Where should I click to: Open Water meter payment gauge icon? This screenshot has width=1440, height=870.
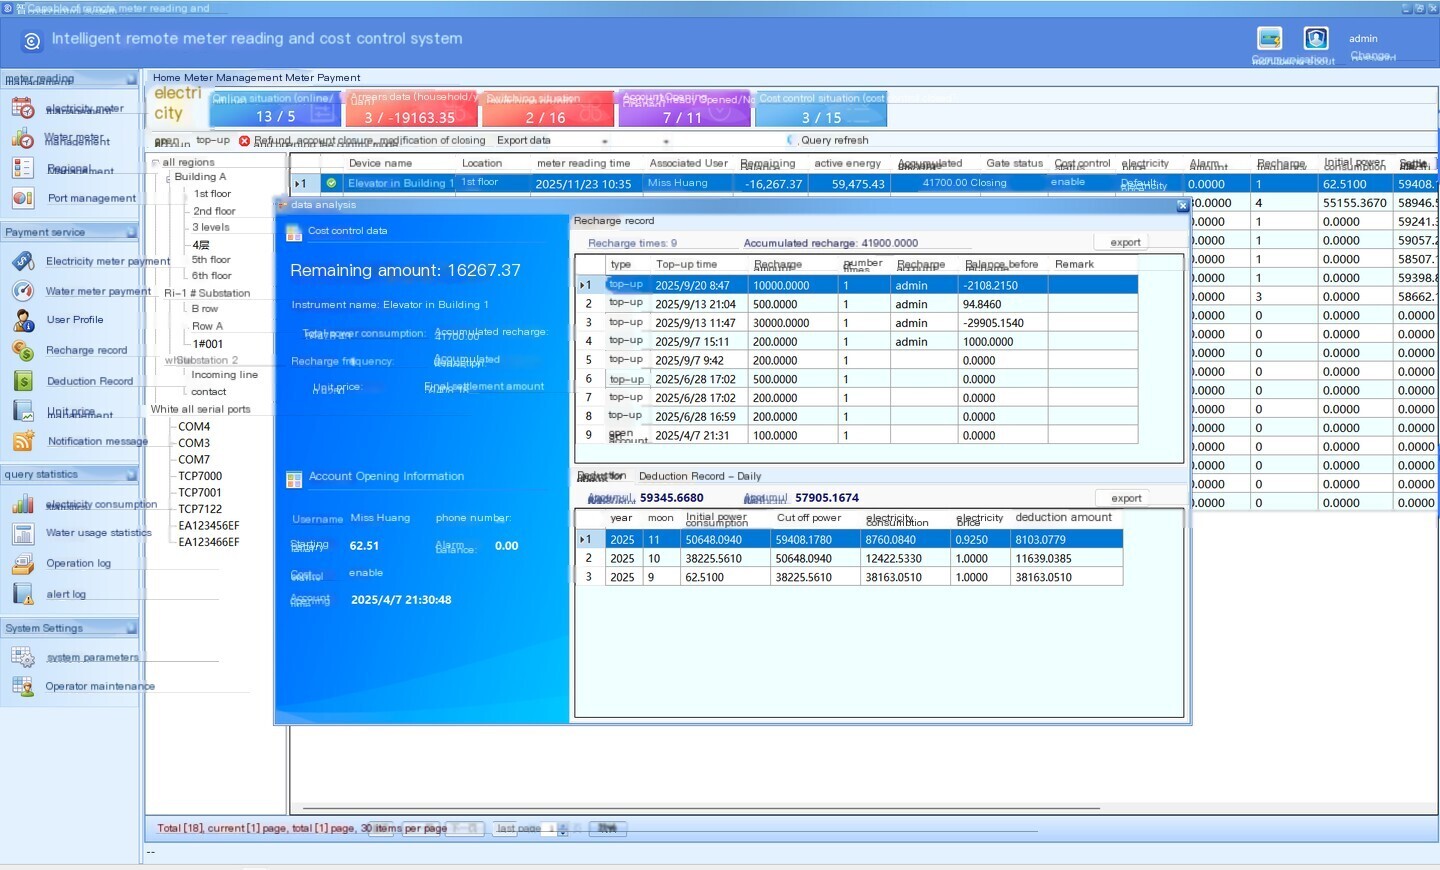coord(22,291)
